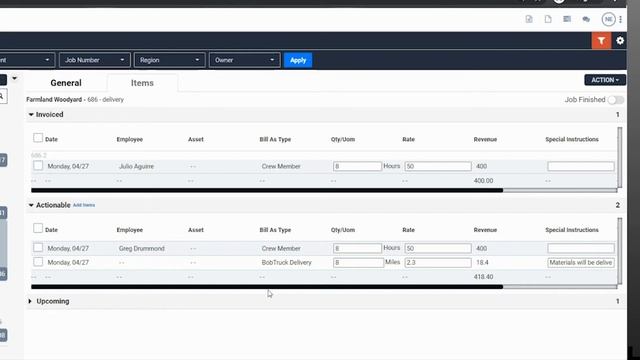Click the Actionable table vertical scrollbar

620,250
